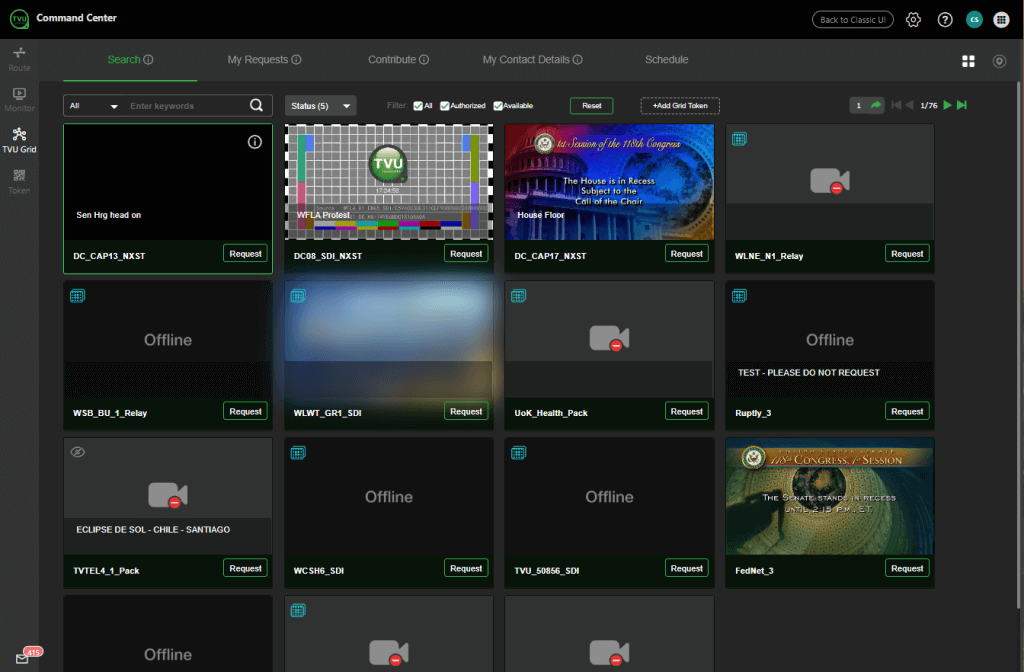Open the Status (5) dropdown

point(320,106)
